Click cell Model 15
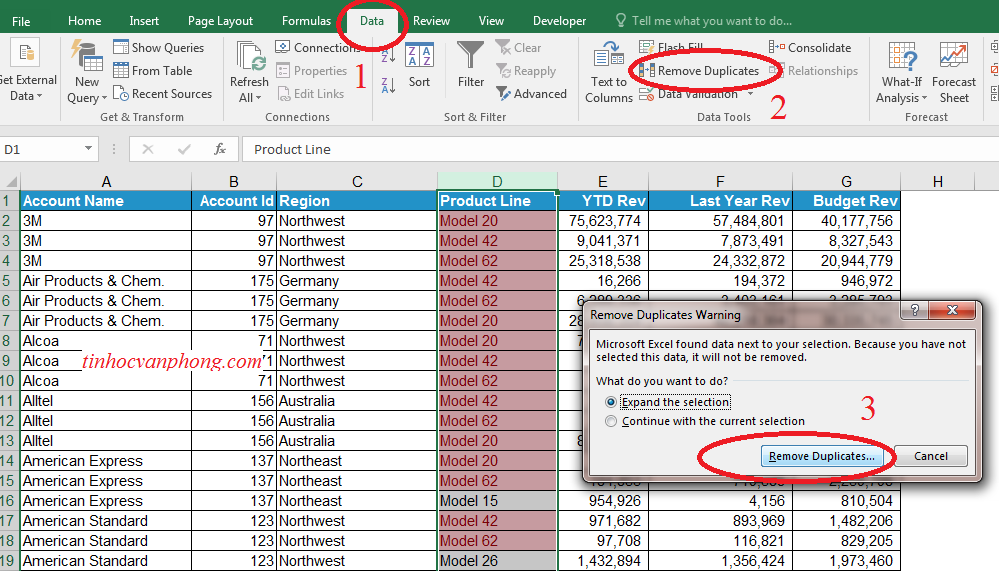This screenshot has height=571, width=999. click(x=497, y=501)
